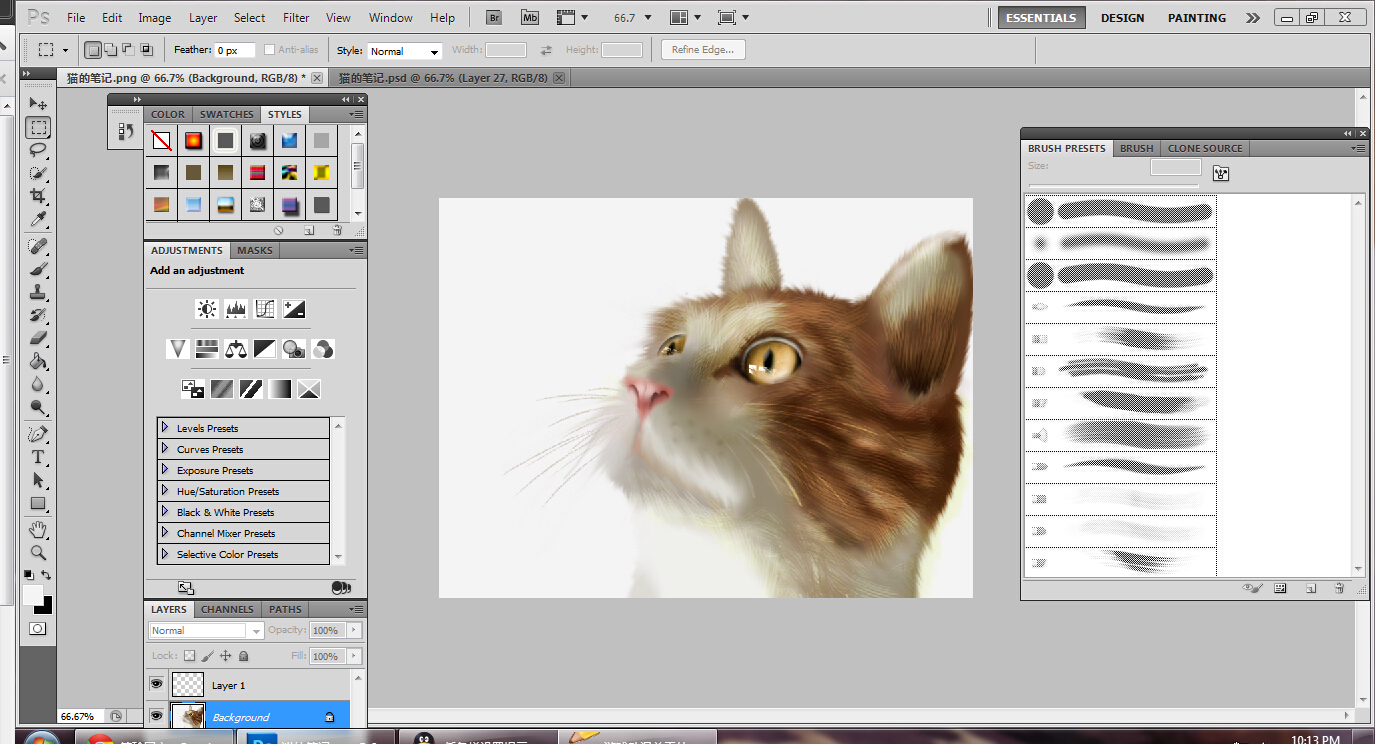
Task: Select the Lasso tool
Action: (x=38, y=150)
